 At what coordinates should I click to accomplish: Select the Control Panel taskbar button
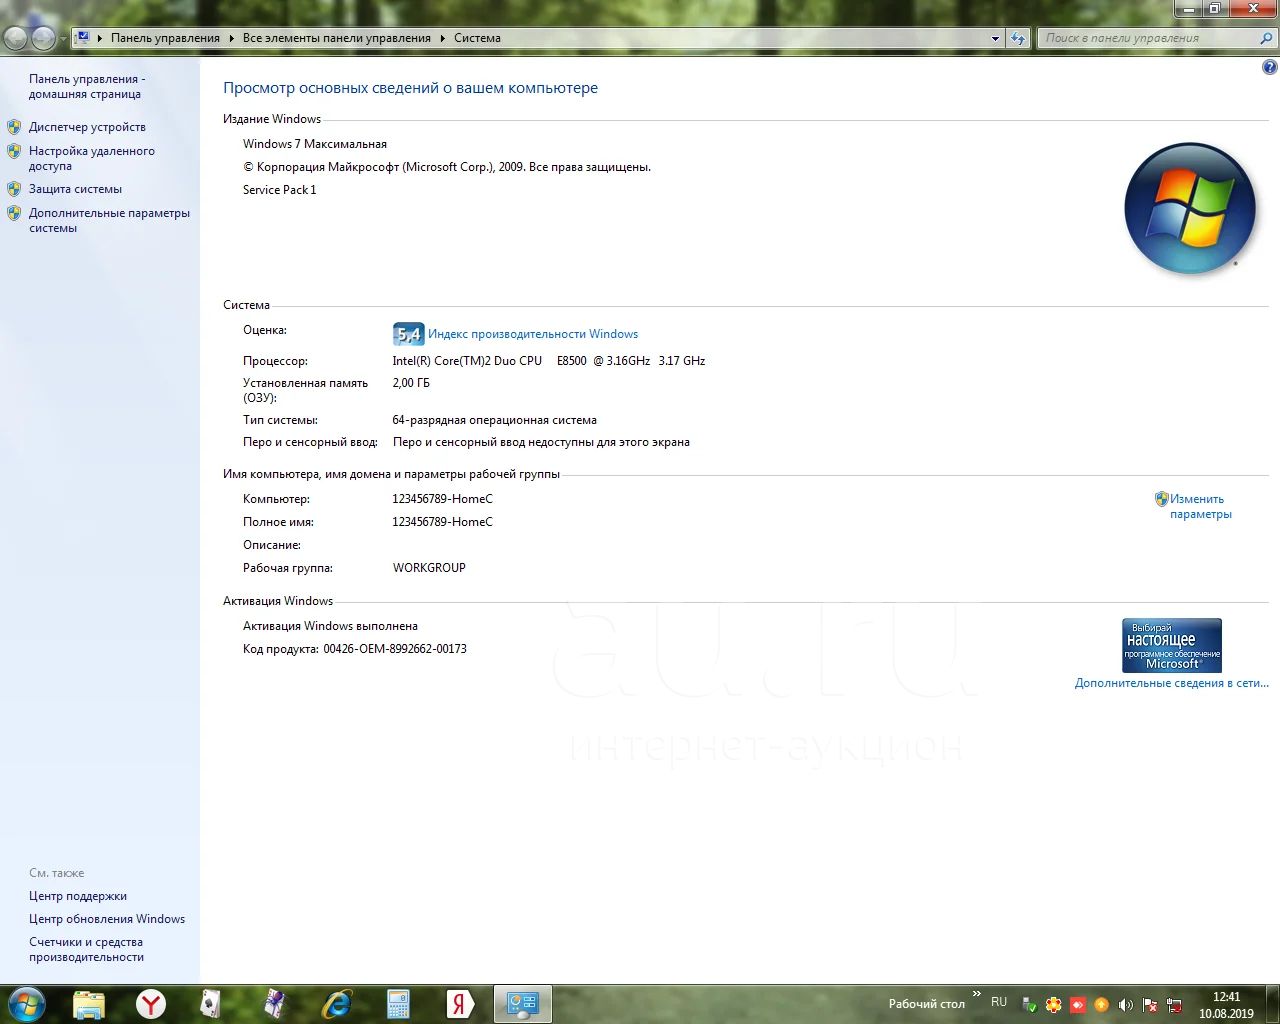pyautogui.click(x=523, y=1004)
